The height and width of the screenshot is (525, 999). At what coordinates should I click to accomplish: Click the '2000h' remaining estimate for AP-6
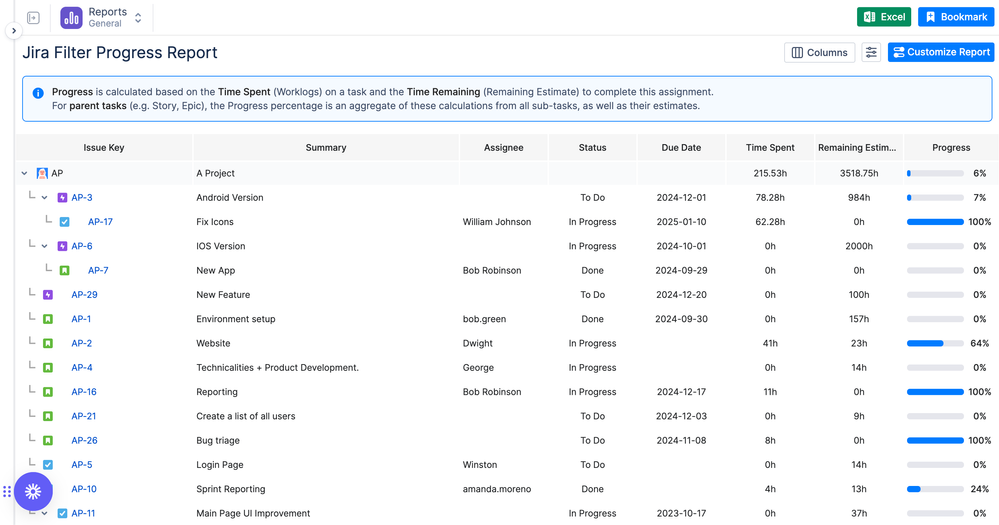(x=859, y=246)
